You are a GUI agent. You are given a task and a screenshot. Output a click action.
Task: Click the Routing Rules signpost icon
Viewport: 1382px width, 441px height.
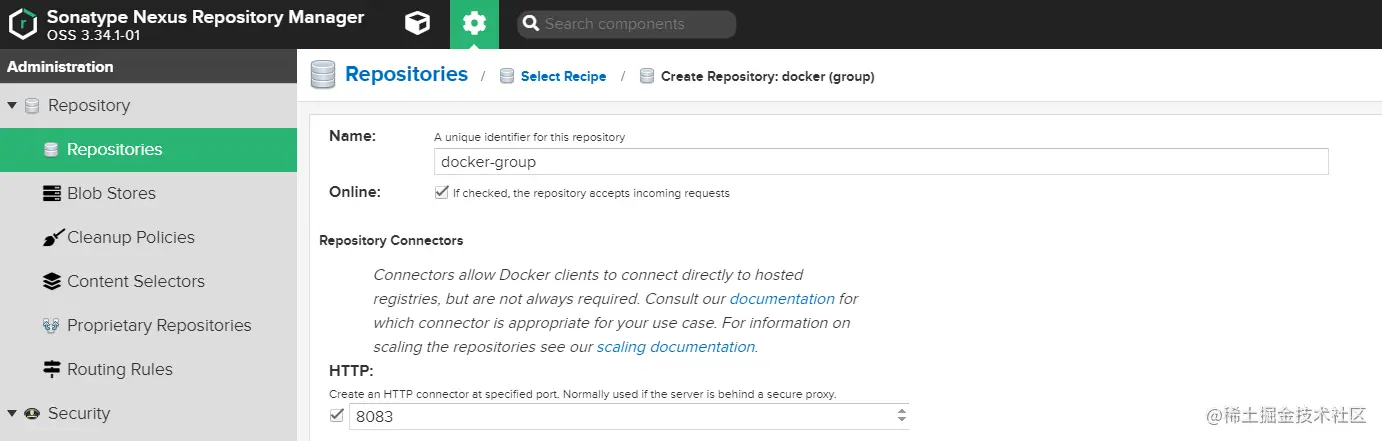[x=52, y=370]
